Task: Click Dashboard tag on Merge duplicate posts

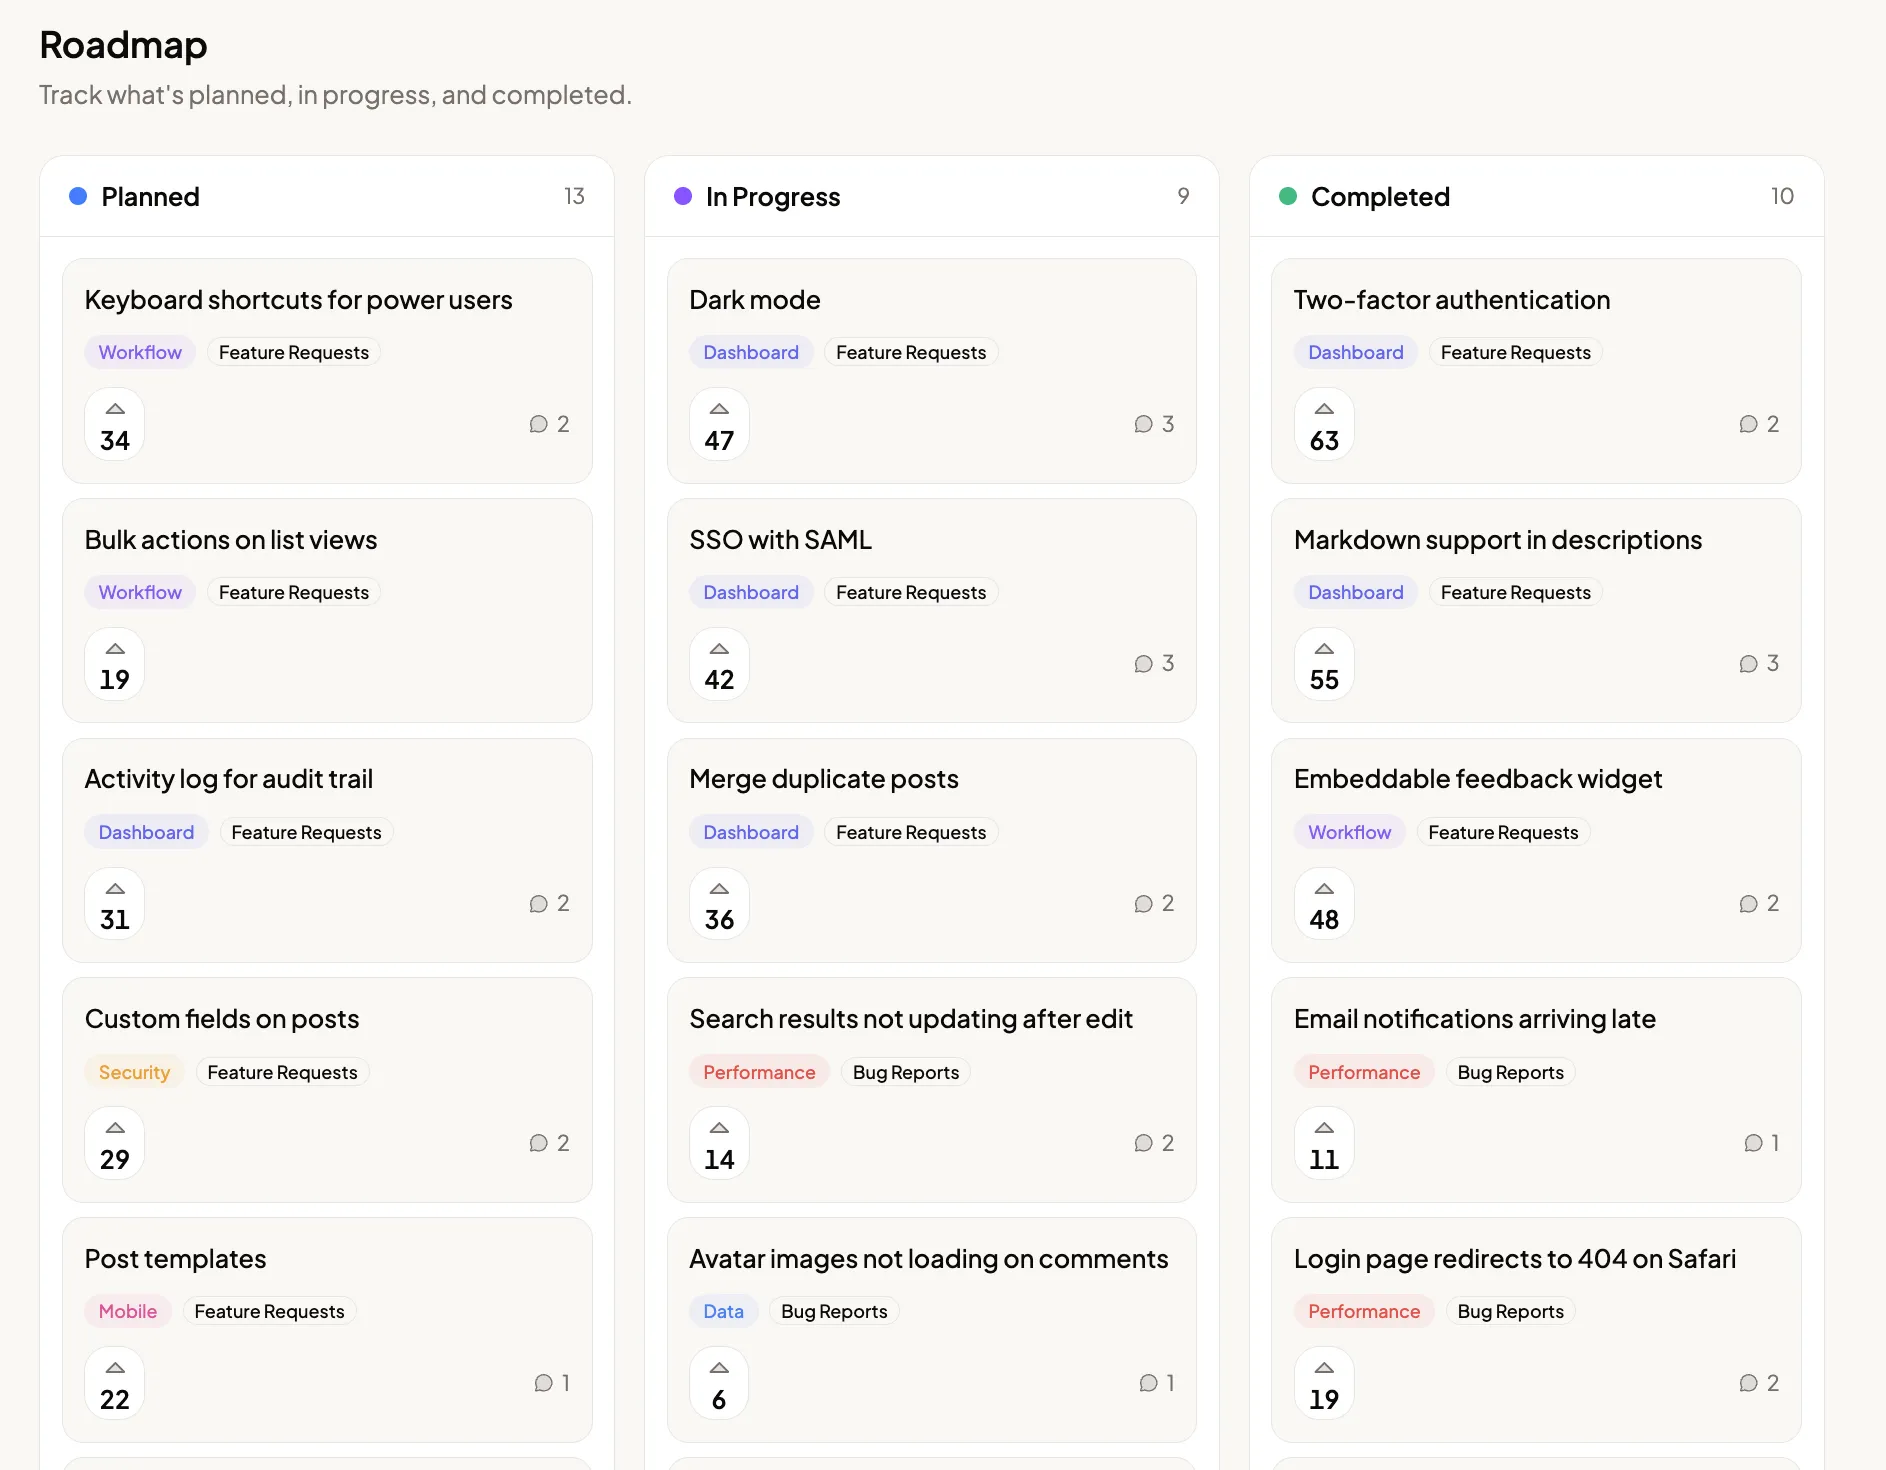Action: (x=751, y=832)
